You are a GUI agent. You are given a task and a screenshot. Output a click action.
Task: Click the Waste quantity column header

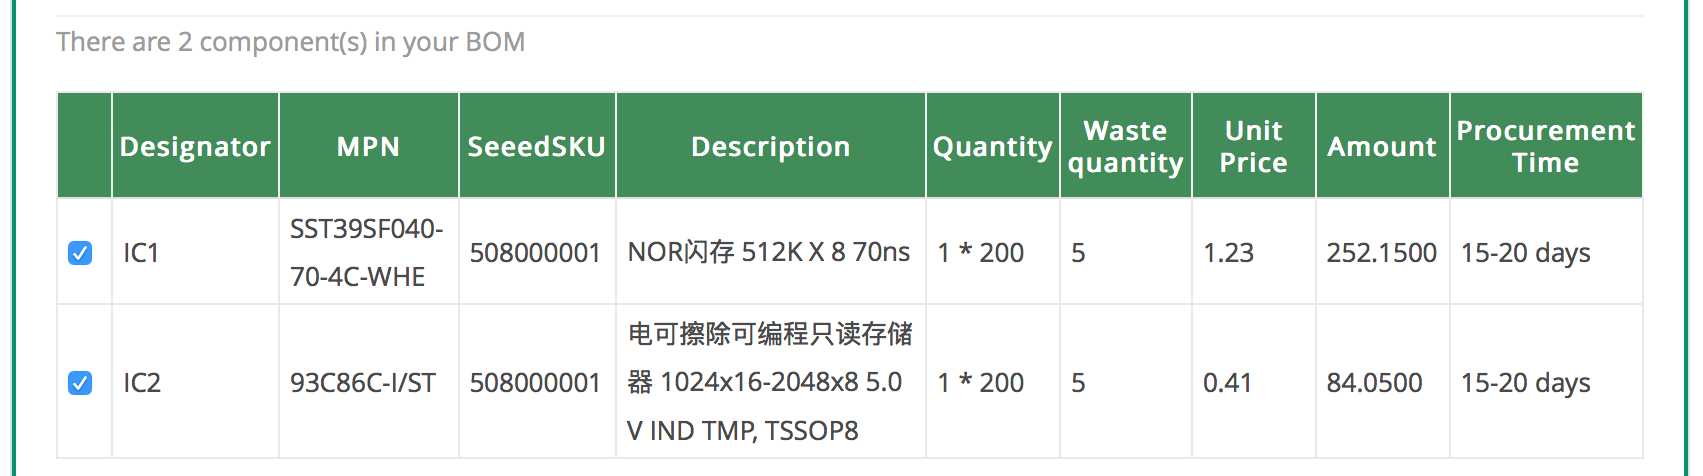(x=1126, y=146)
